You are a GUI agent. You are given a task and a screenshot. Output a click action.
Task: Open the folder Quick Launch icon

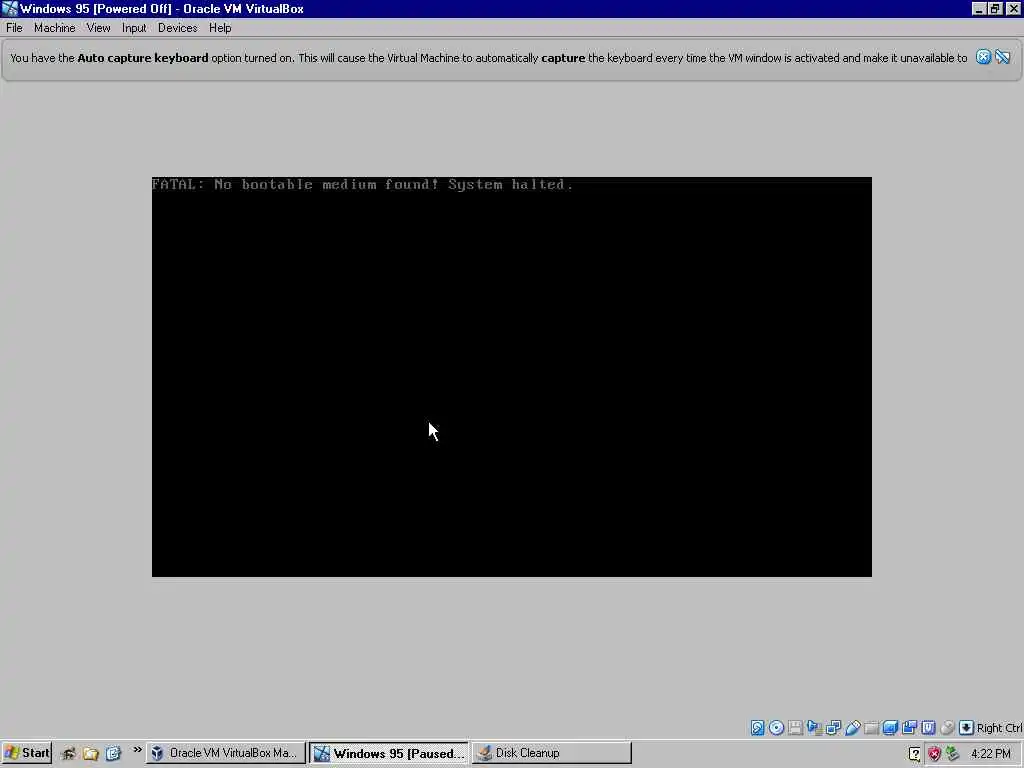pyautogui.click(x=91, y=753)
